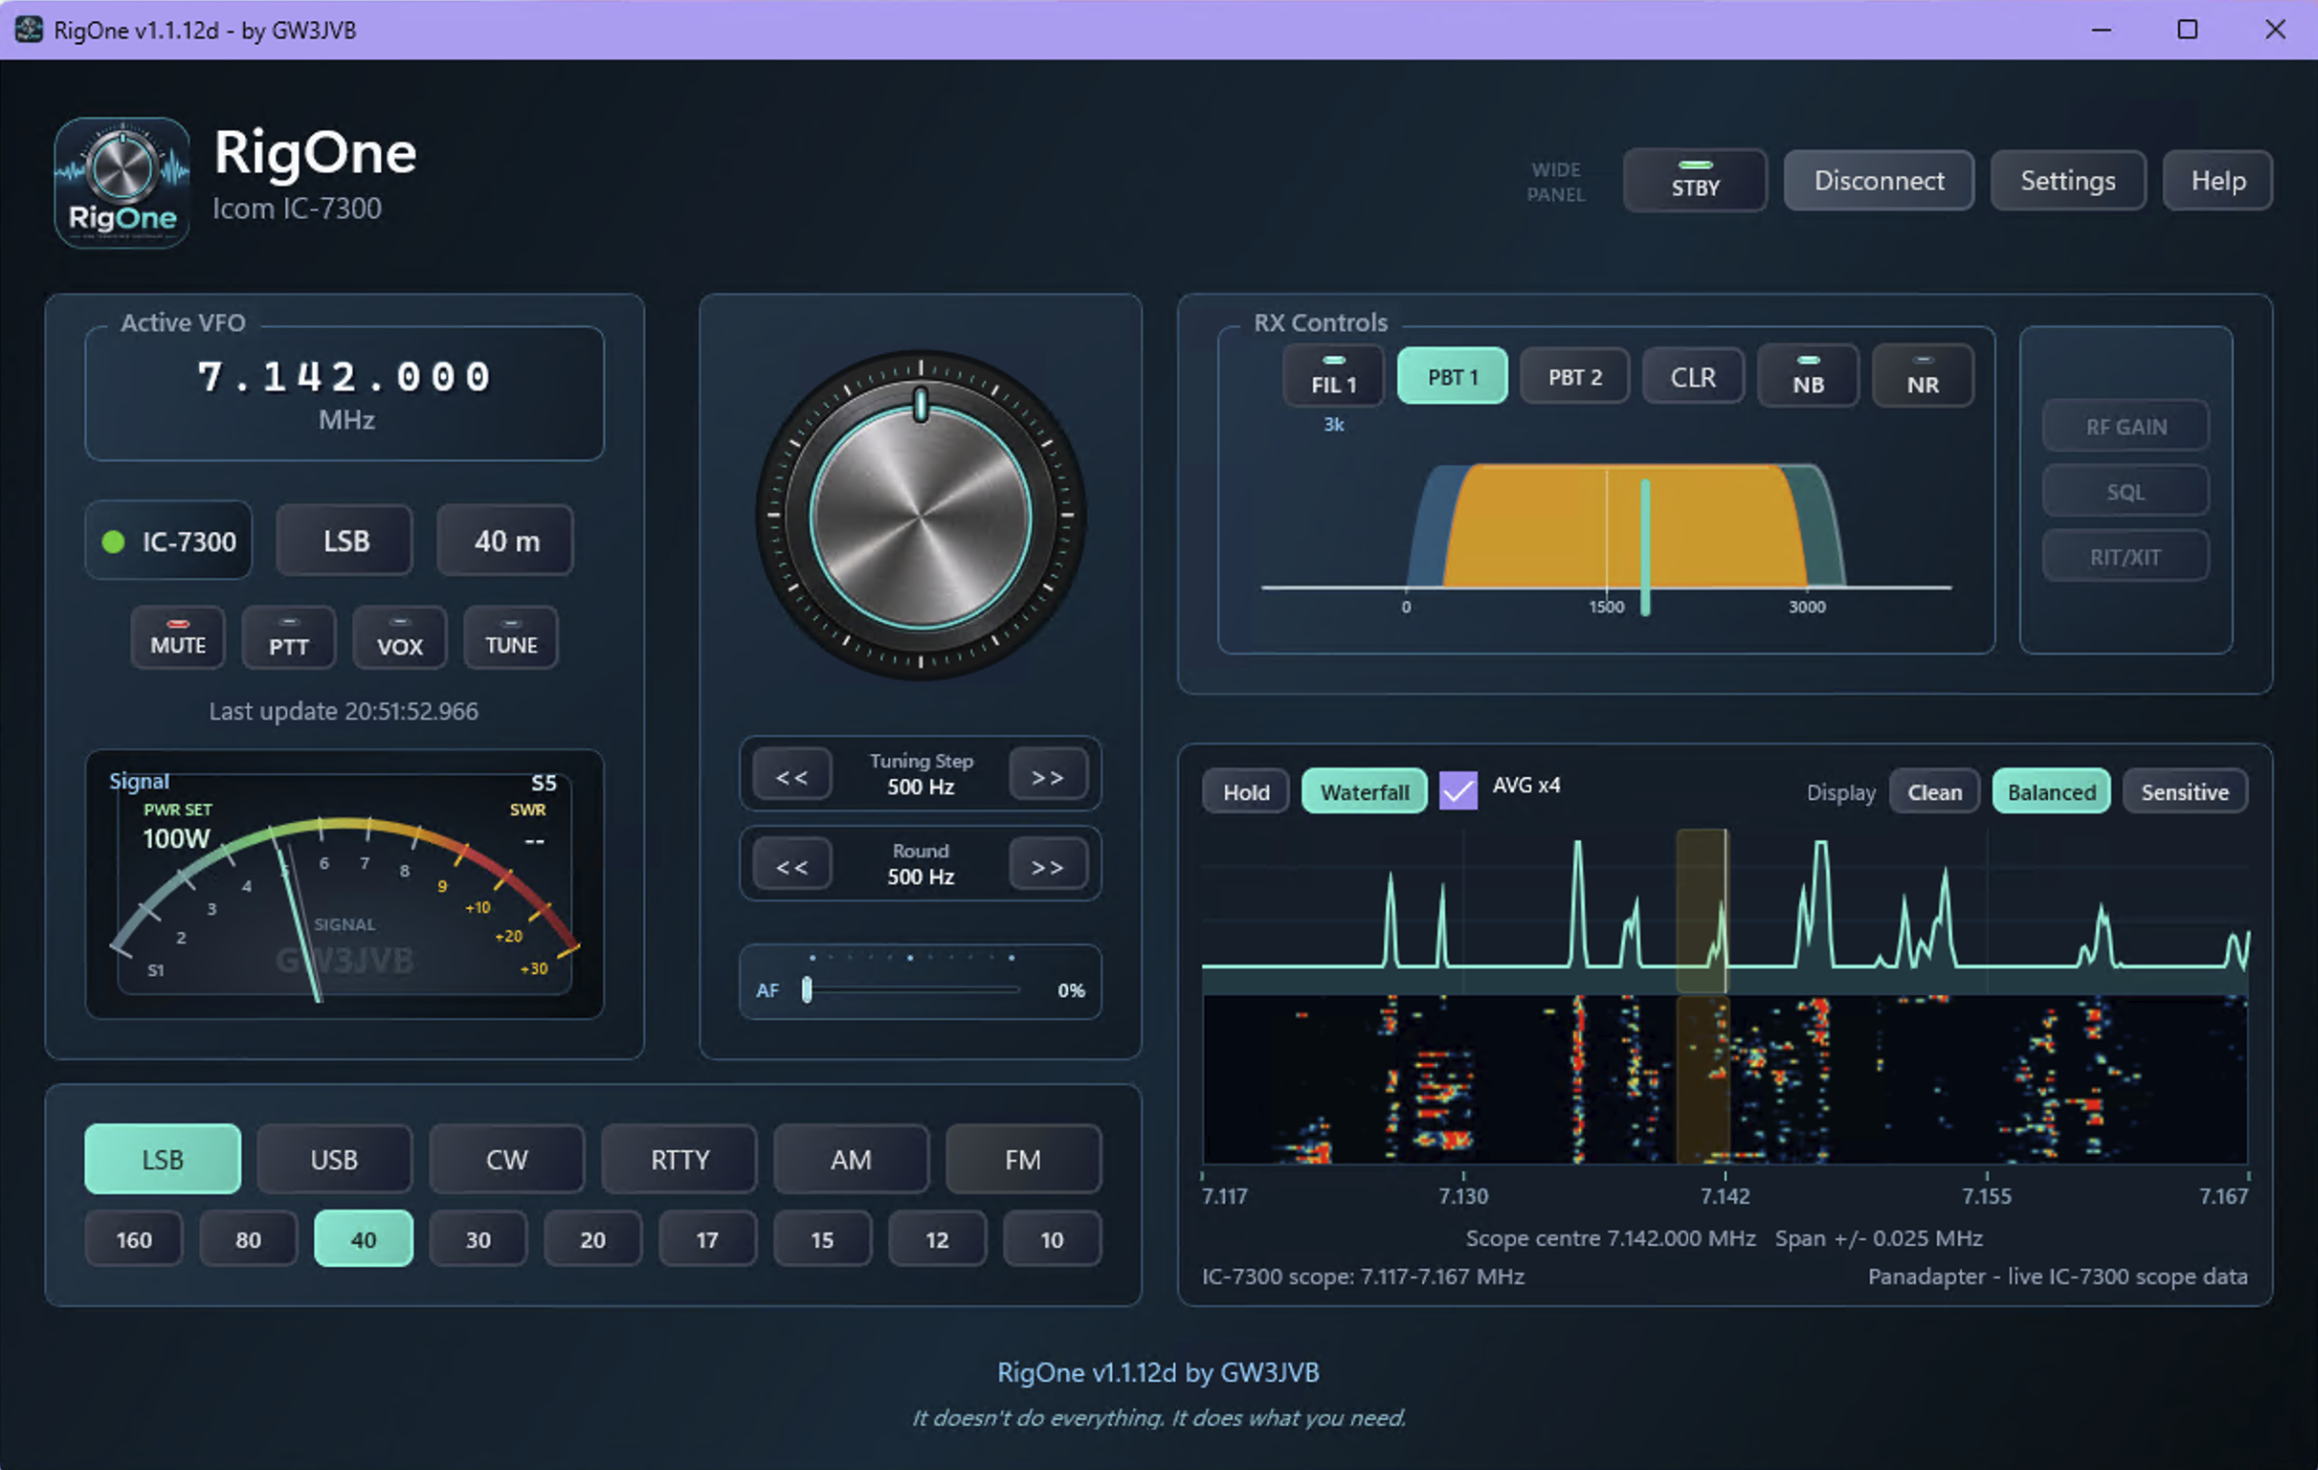2318x1470 pixels.
Task: Open the 40 m band selector
Action: point(505,541)
